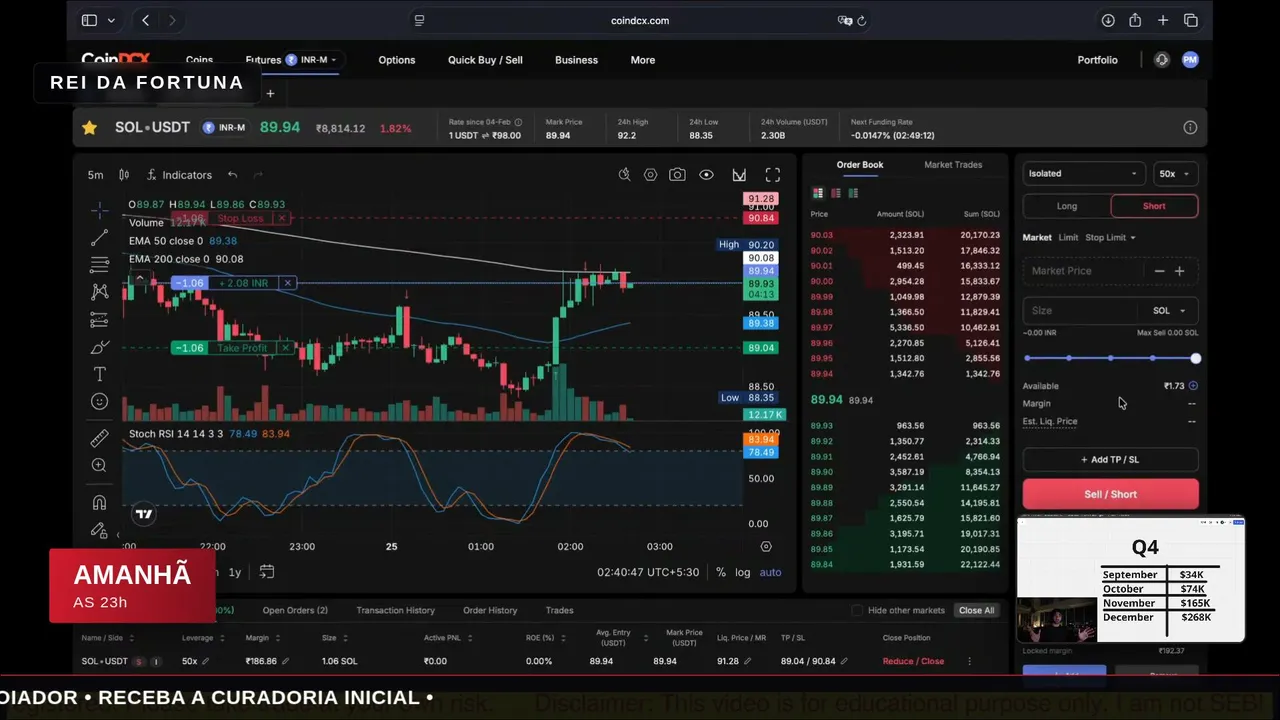1280x720 pixels.
Task: Open the Transaction History tab
Action: tap(395, 610)
